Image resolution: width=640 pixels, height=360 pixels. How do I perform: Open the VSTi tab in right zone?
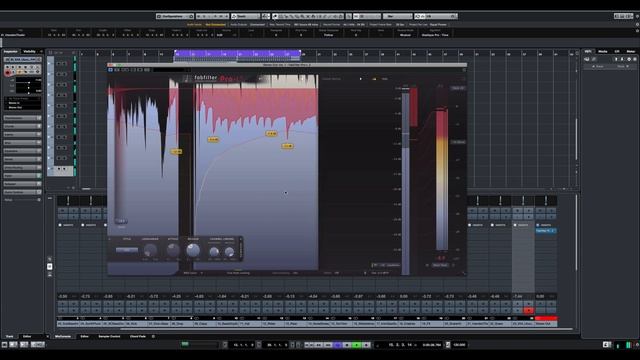pos(588,51)
